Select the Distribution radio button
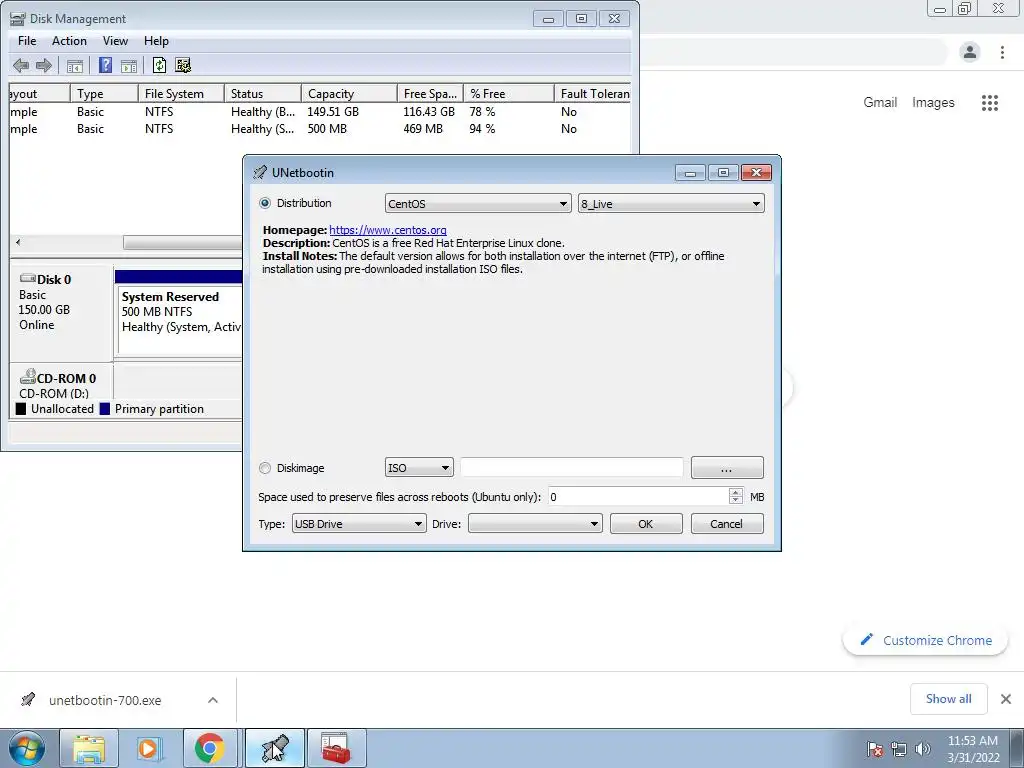The height and width of the screenshot is (768, 1024). (264, 203)
